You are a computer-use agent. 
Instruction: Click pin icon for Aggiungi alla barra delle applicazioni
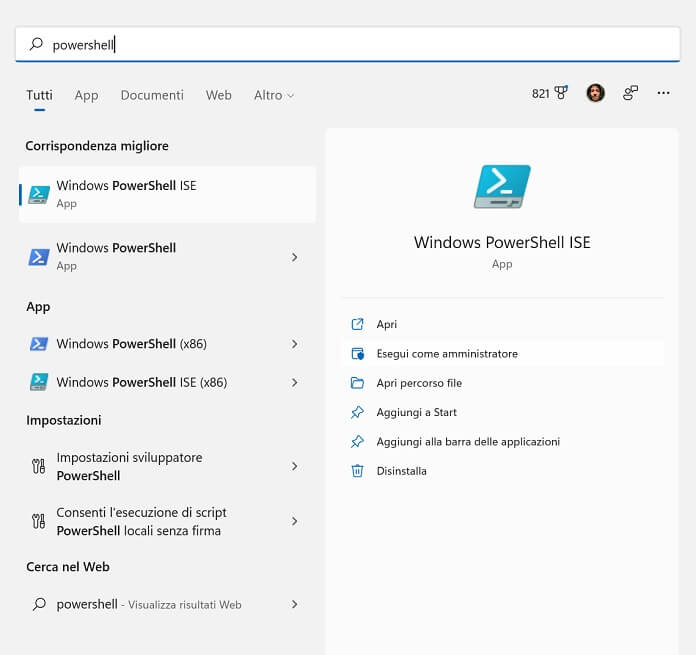pyautogui.click(x=357, y=442)
